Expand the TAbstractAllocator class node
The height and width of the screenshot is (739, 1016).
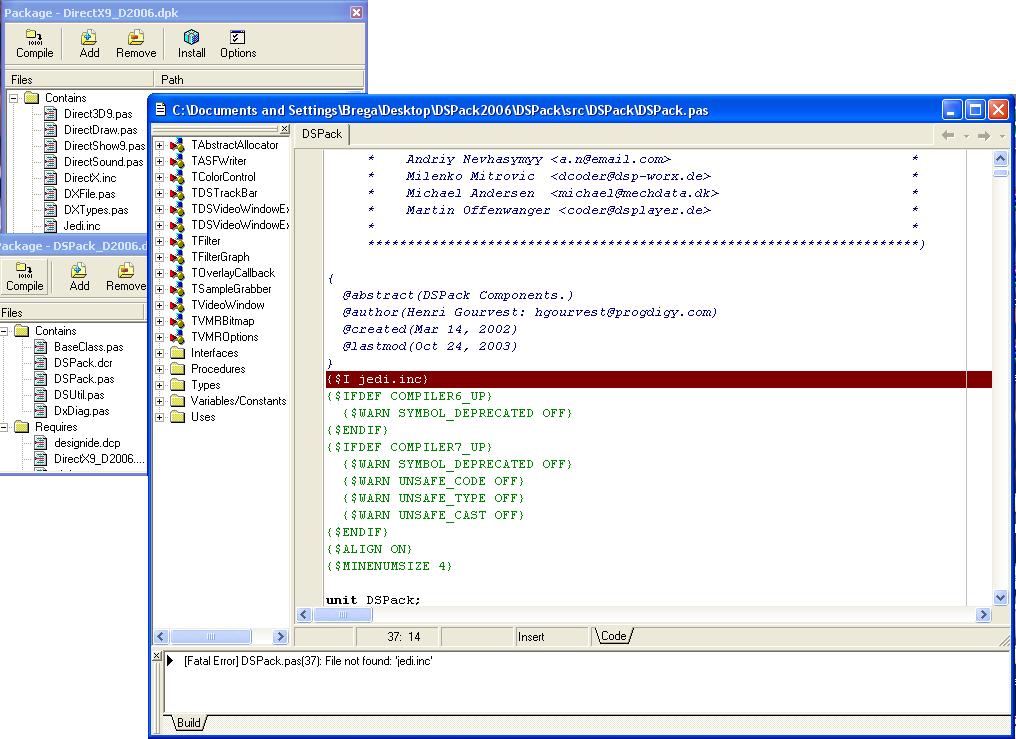click(159, 145)
